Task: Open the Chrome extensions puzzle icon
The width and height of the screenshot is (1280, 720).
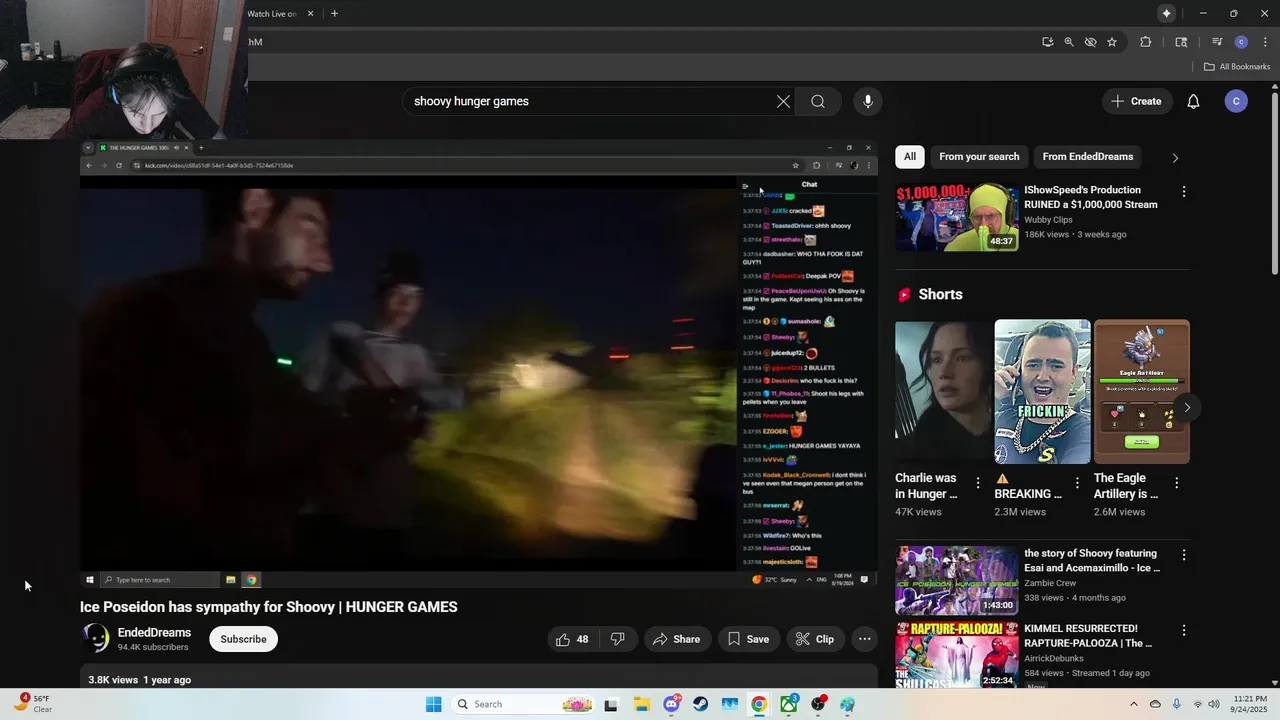Action: point(1146,42)
